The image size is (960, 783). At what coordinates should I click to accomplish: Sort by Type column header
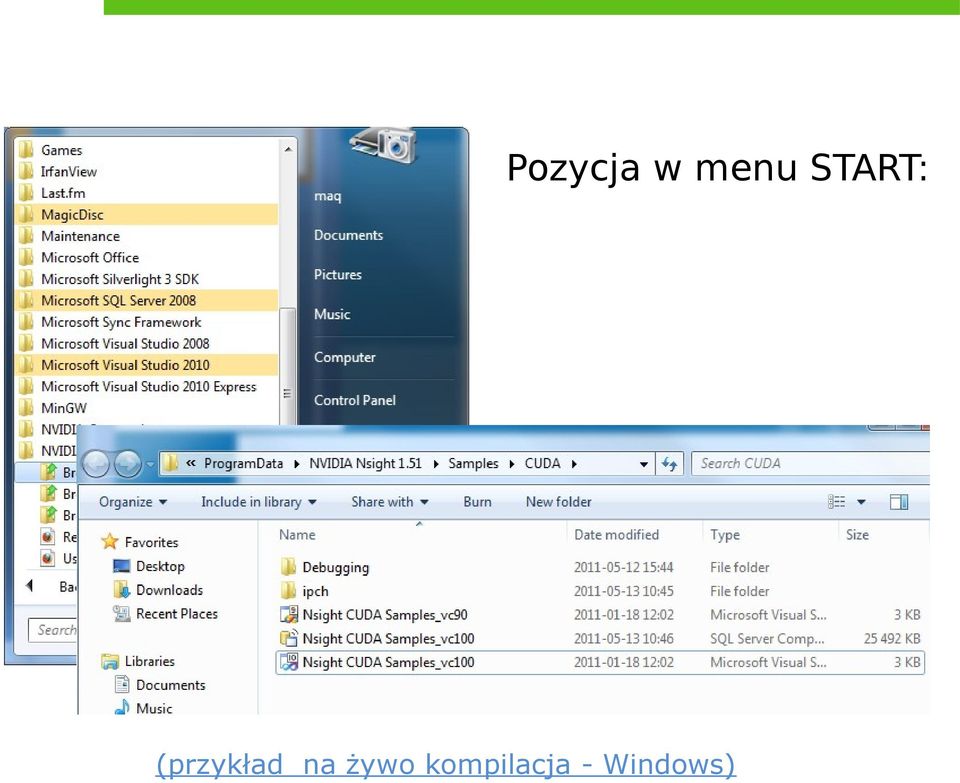pyautogui.click(x=725, y=534)
